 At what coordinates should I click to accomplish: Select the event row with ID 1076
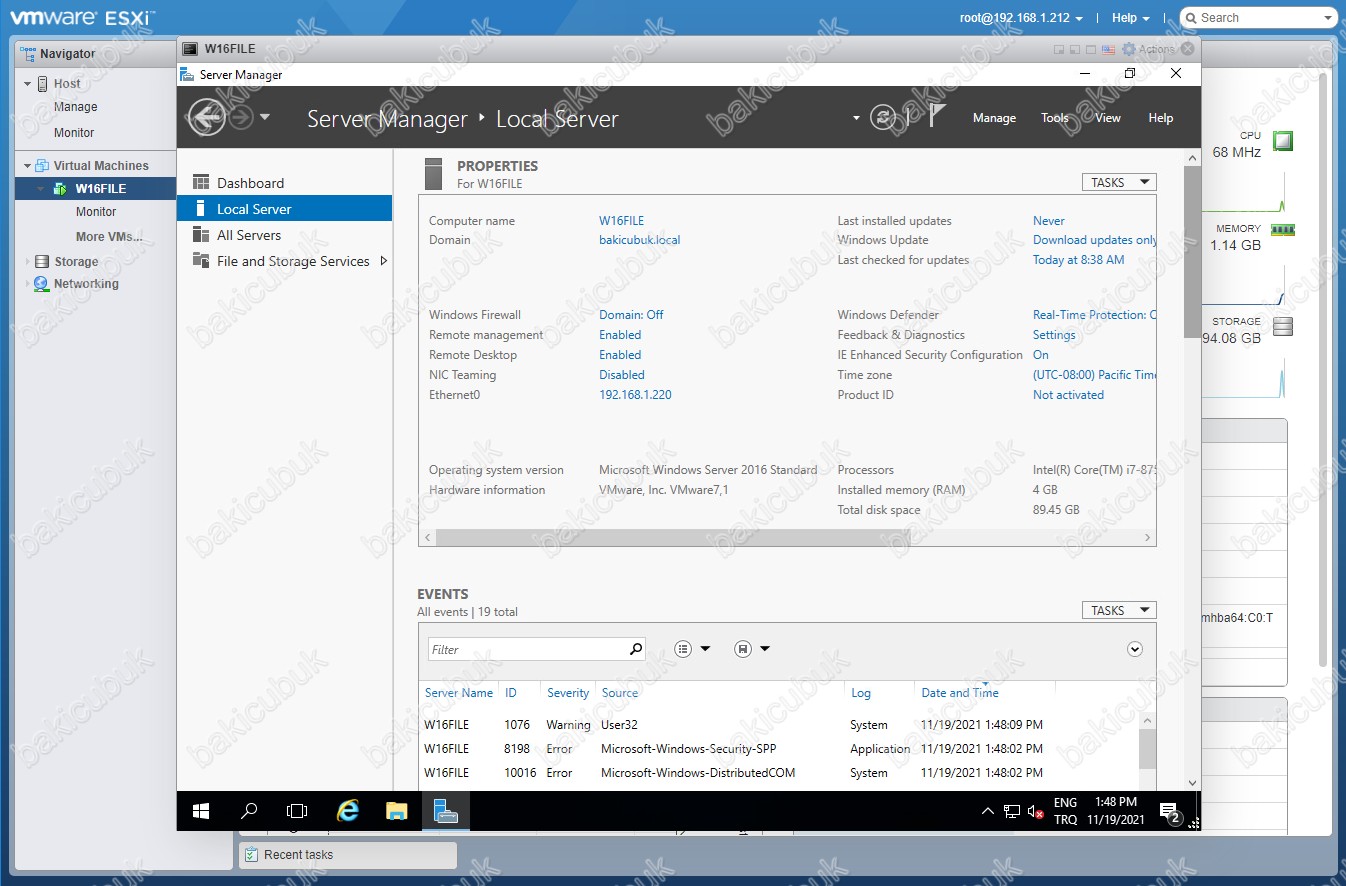click(779, 725)
